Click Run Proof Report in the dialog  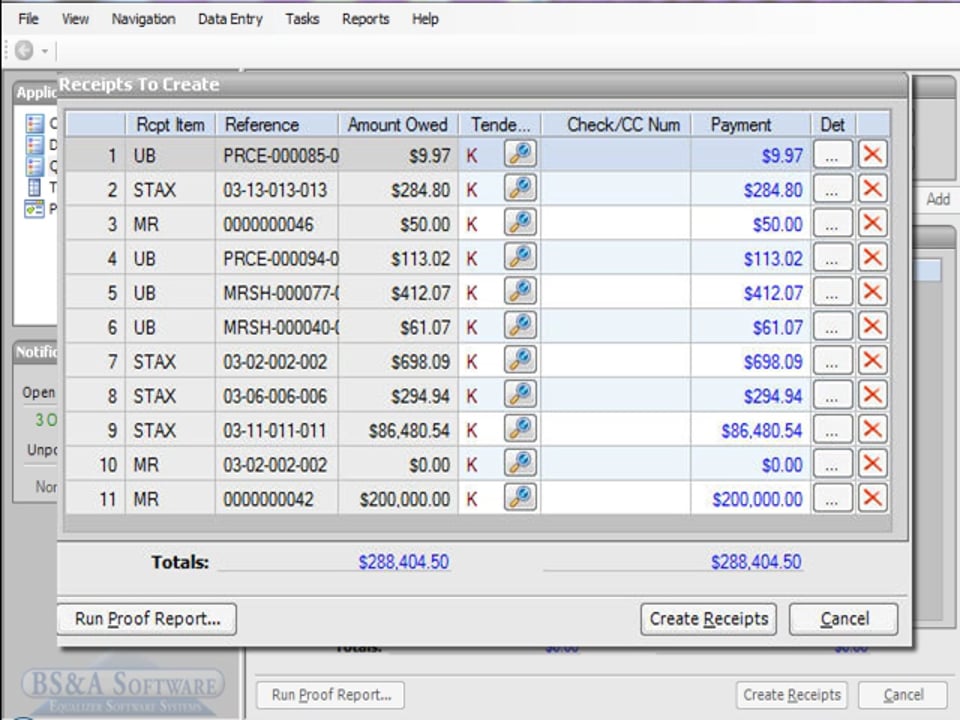point(147,619)
